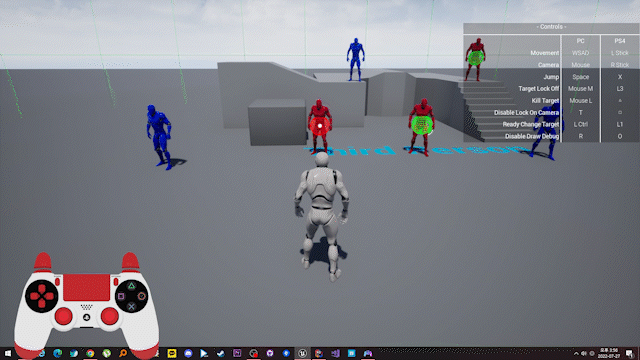Click the 'Movement' control label
This screenshot has height=360, width=640.
tap(544, 53)
